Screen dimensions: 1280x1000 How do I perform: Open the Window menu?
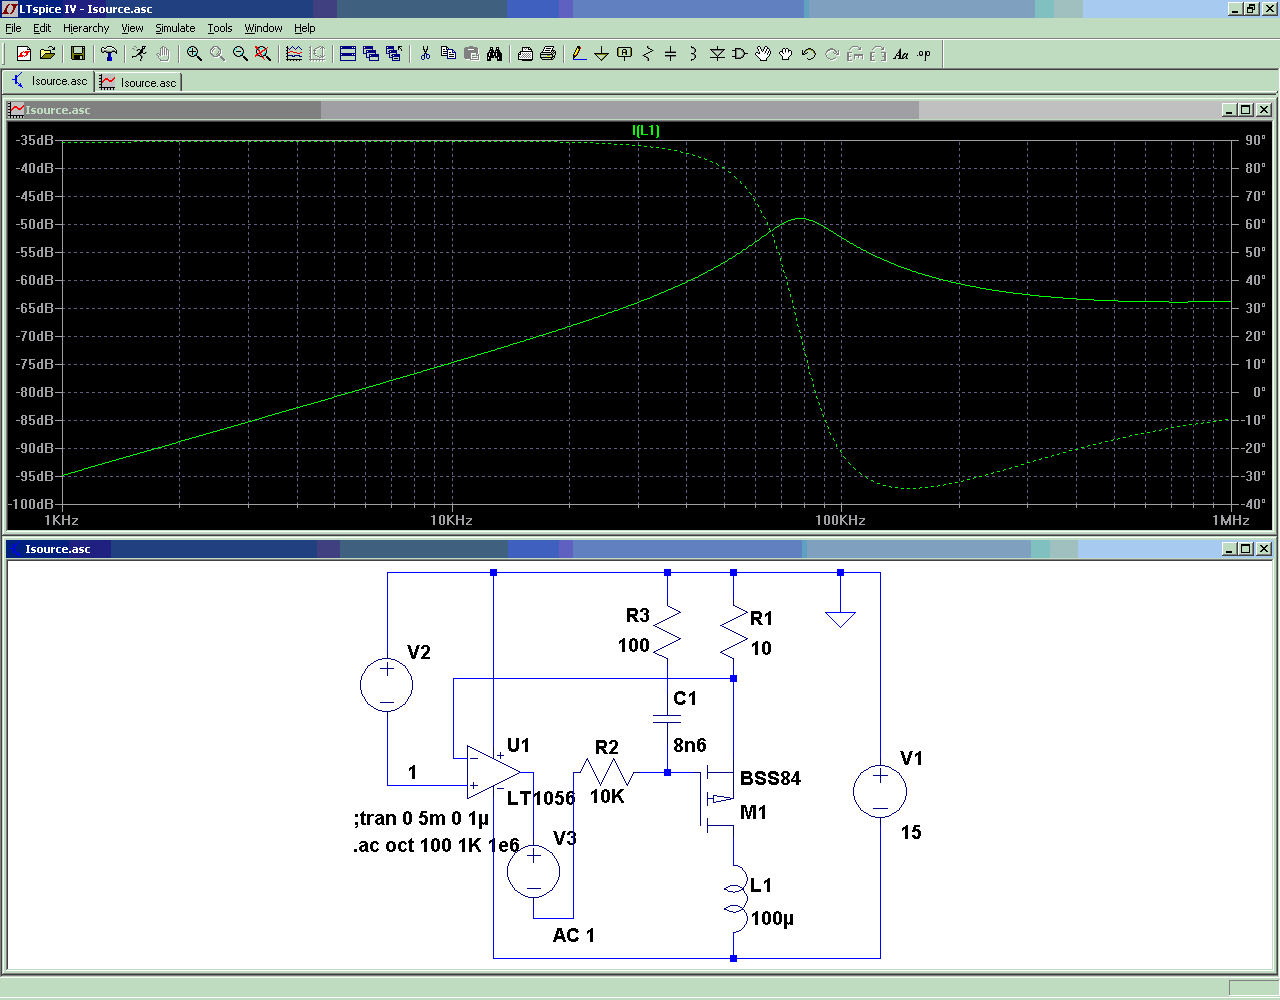tap(264, 28)
